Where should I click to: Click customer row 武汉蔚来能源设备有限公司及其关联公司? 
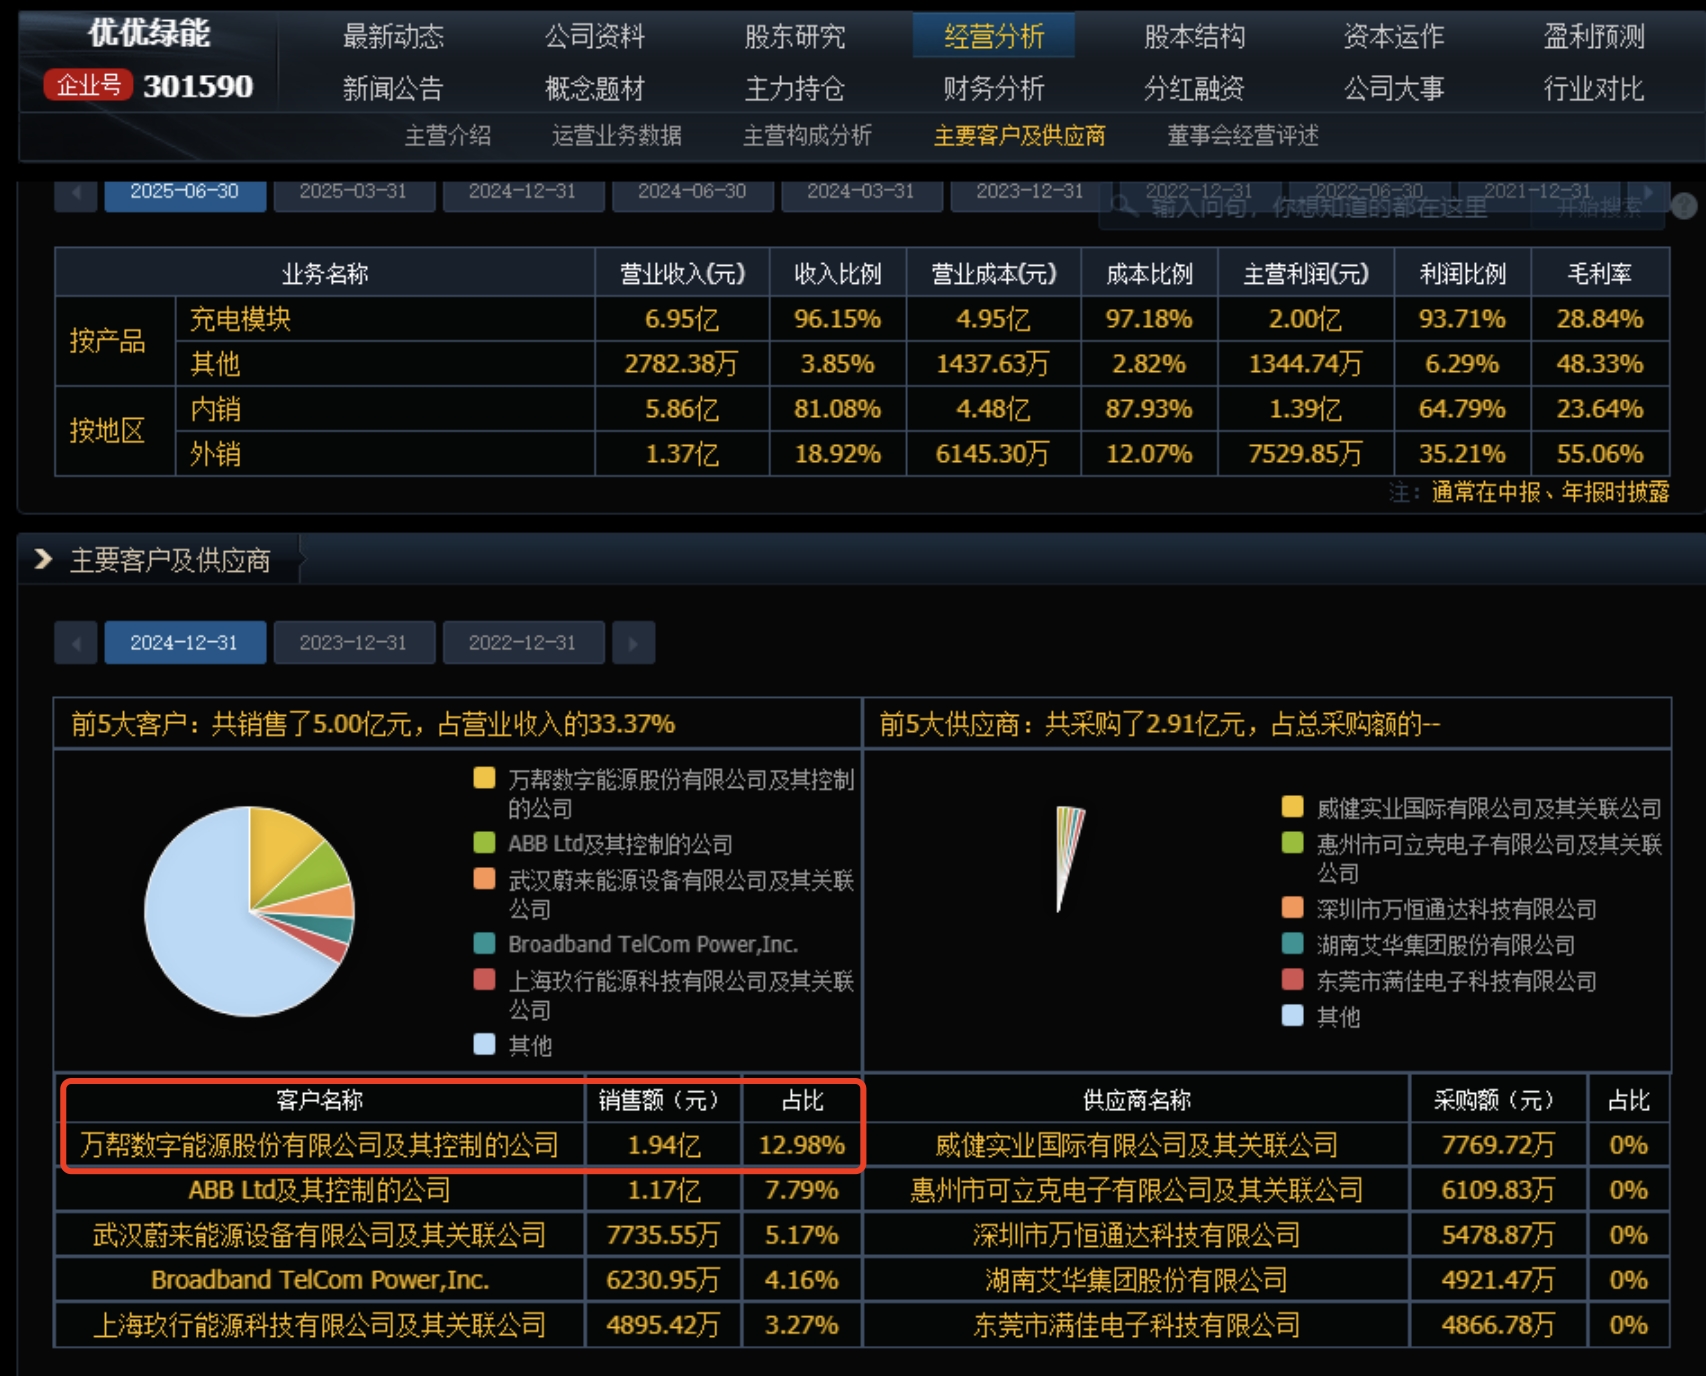tap(320, 1235)
